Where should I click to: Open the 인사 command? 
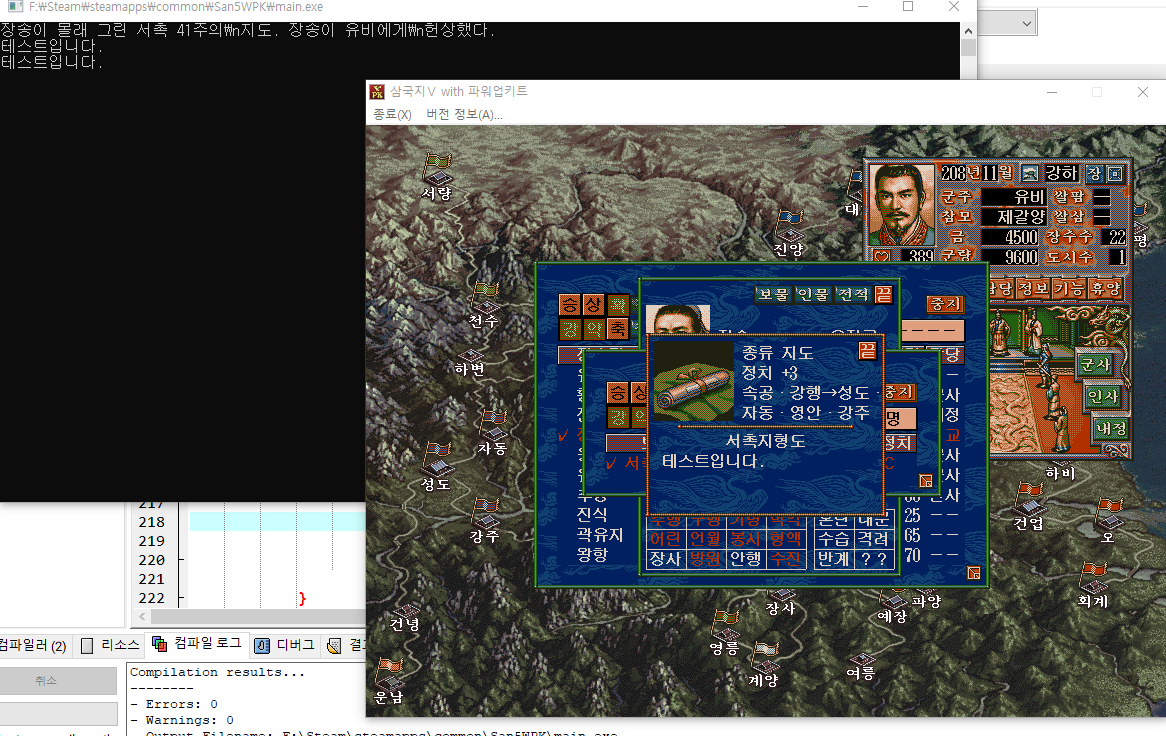(1104, 397)
